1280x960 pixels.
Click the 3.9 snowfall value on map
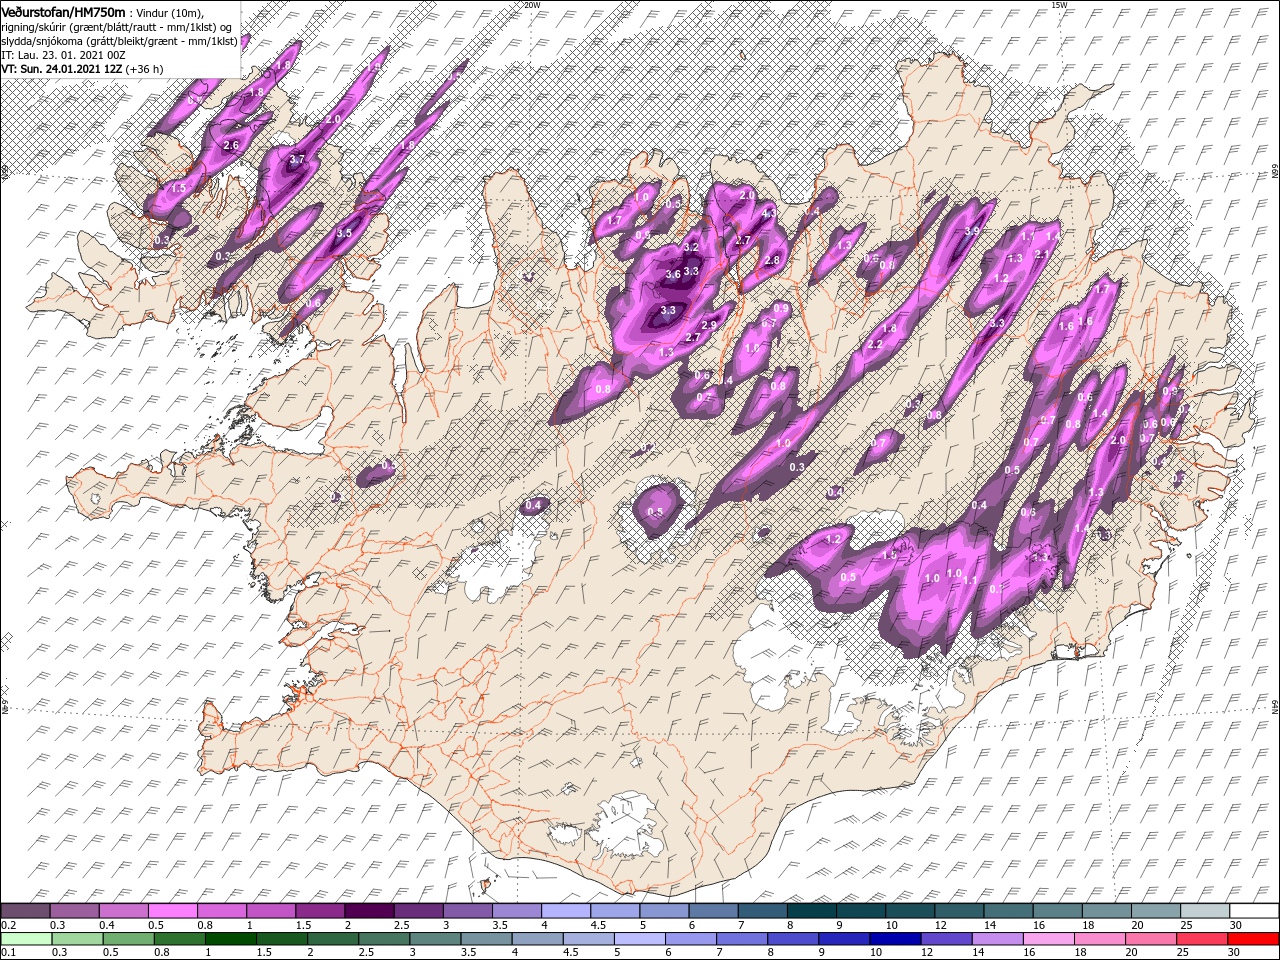coord(971,231)
